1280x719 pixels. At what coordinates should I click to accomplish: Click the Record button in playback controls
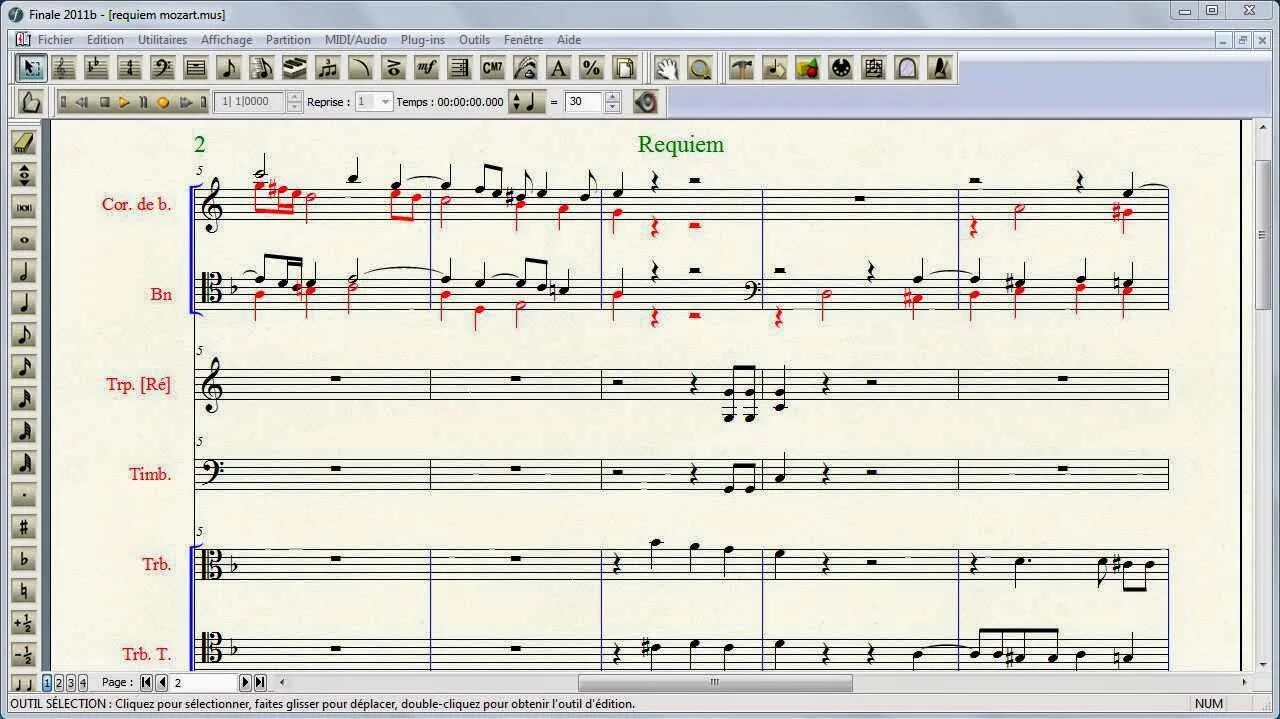163,102
